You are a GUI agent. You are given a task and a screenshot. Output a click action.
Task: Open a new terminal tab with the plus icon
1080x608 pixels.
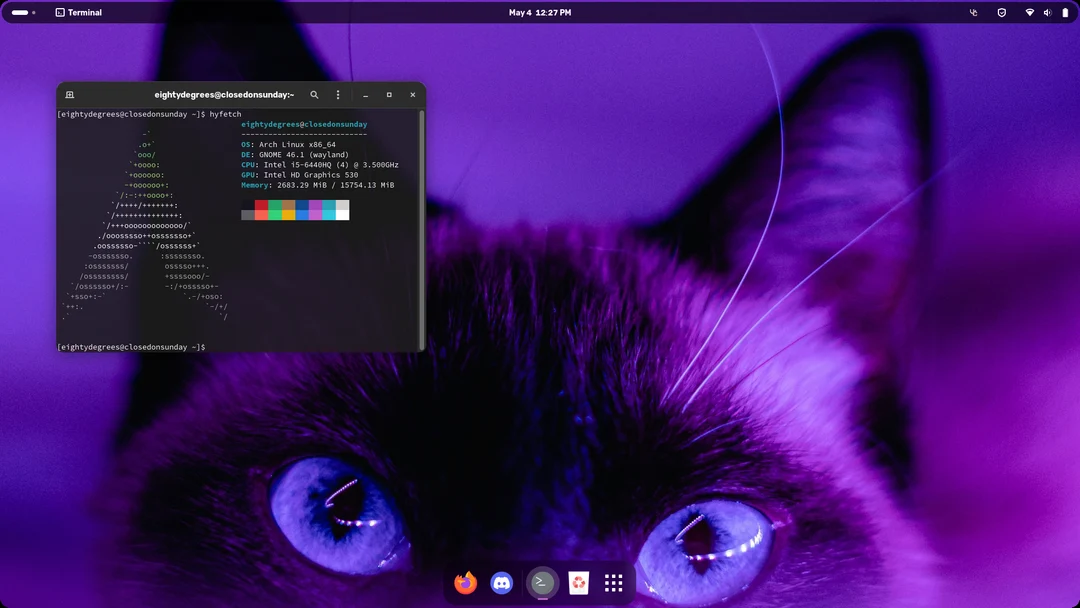(69, 95)
